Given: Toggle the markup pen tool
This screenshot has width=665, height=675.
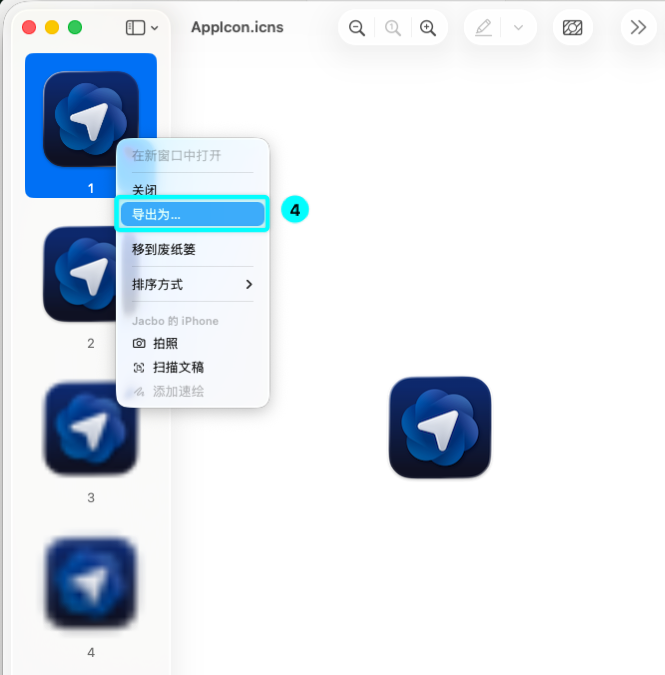Looking at the screenshot, I should point(483,28).
